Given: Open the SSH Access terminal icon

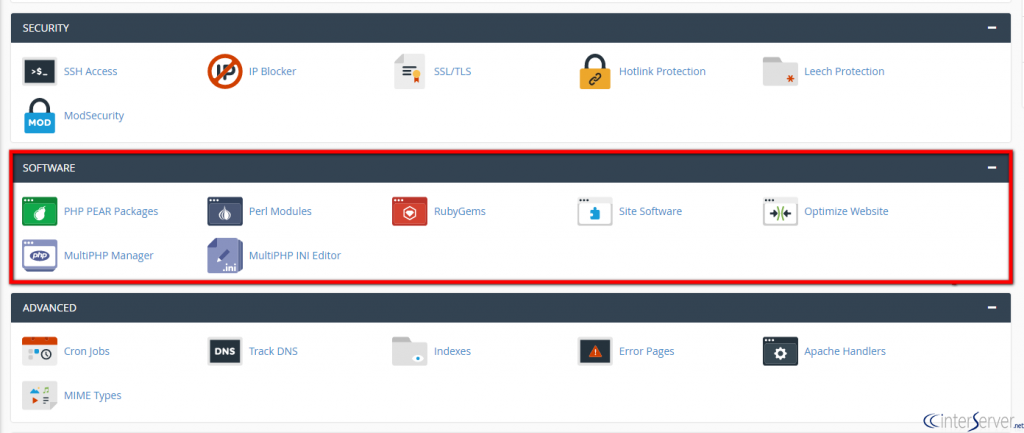Looking at the screenshot, I should click(x=39, y=72).
